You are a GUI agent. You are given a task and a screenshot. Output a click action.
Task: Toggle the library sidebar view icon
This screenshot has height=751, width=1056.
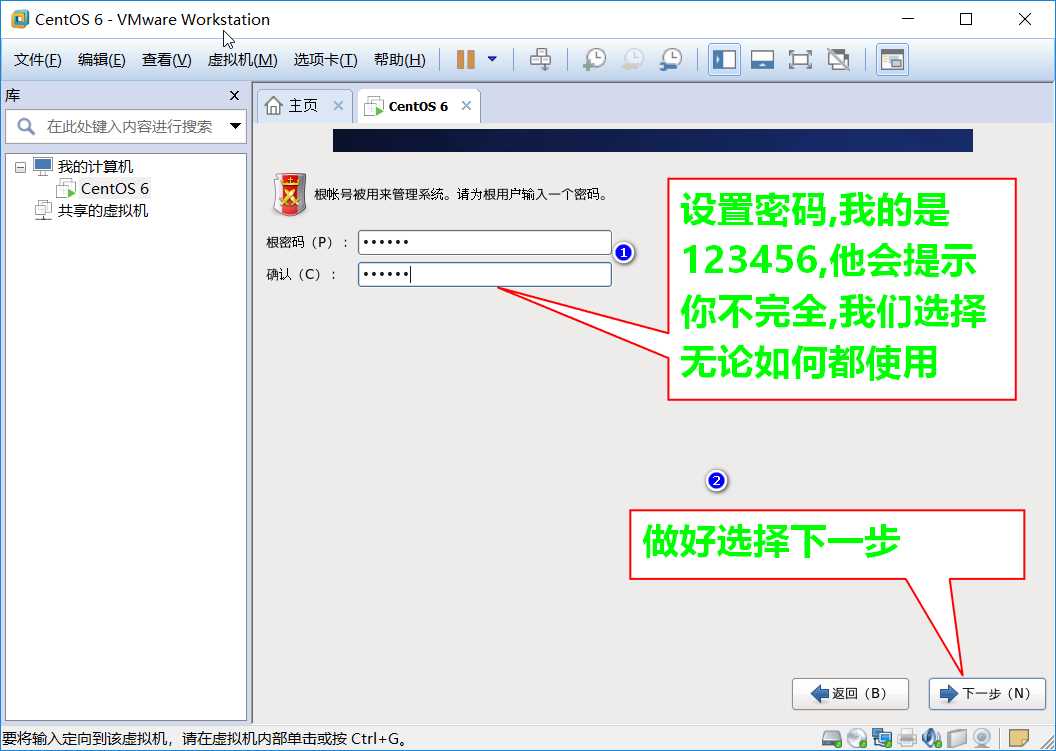pos(725,60)
